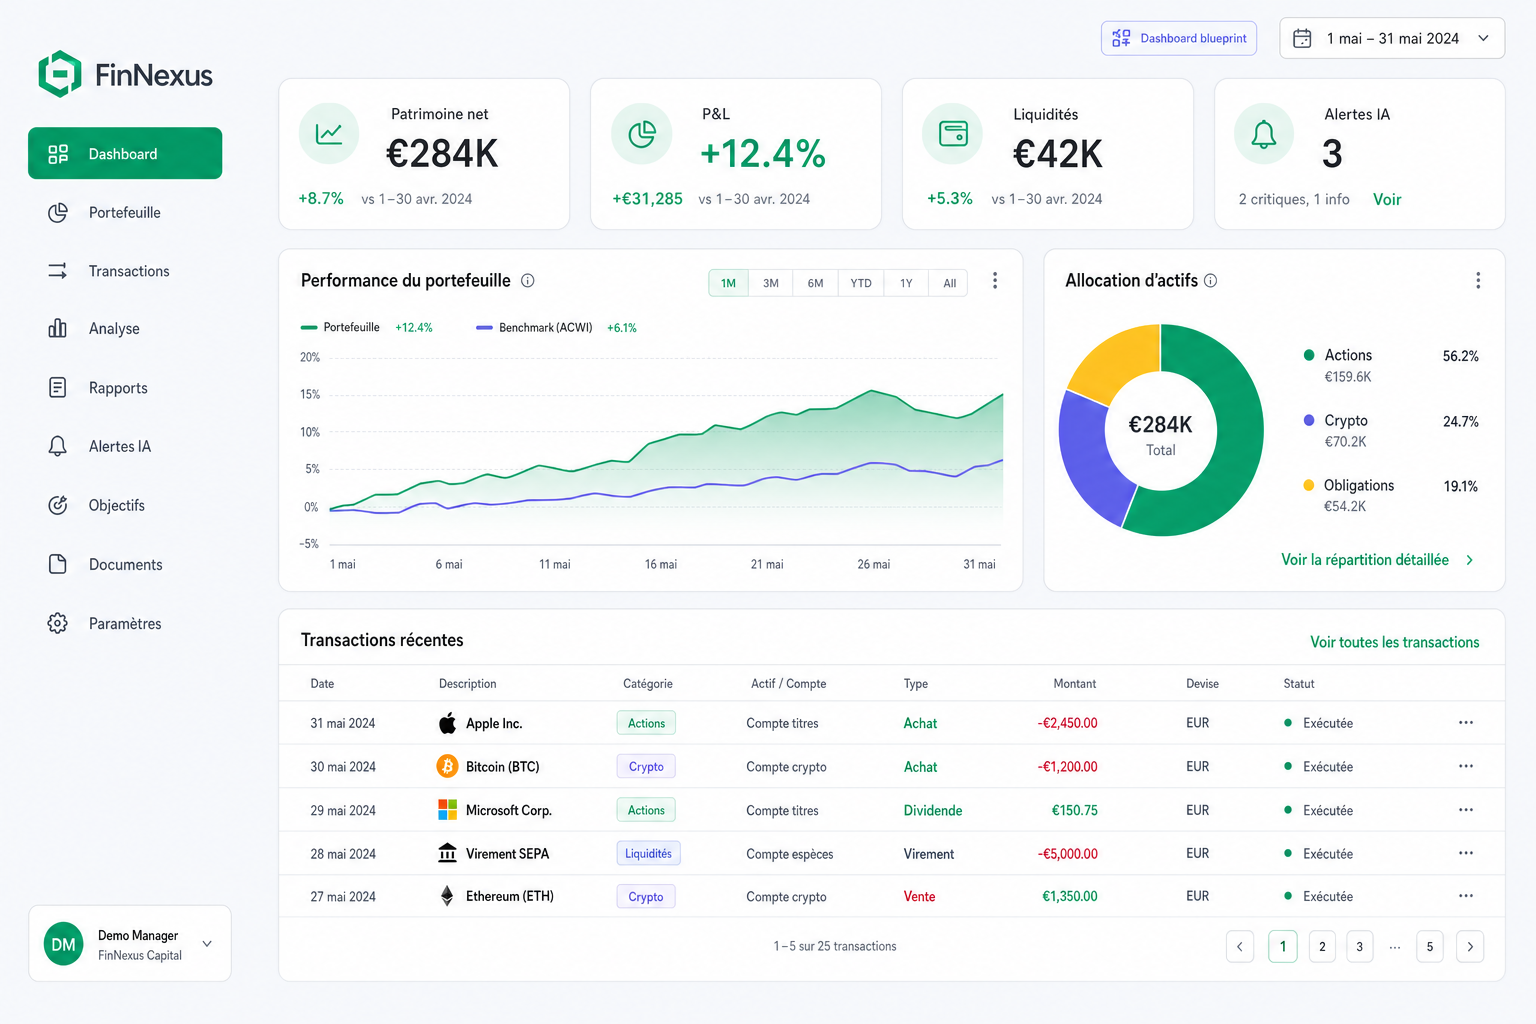Click the FinNexus logo icon
1536x1024 pixels.
coord(60,74)
